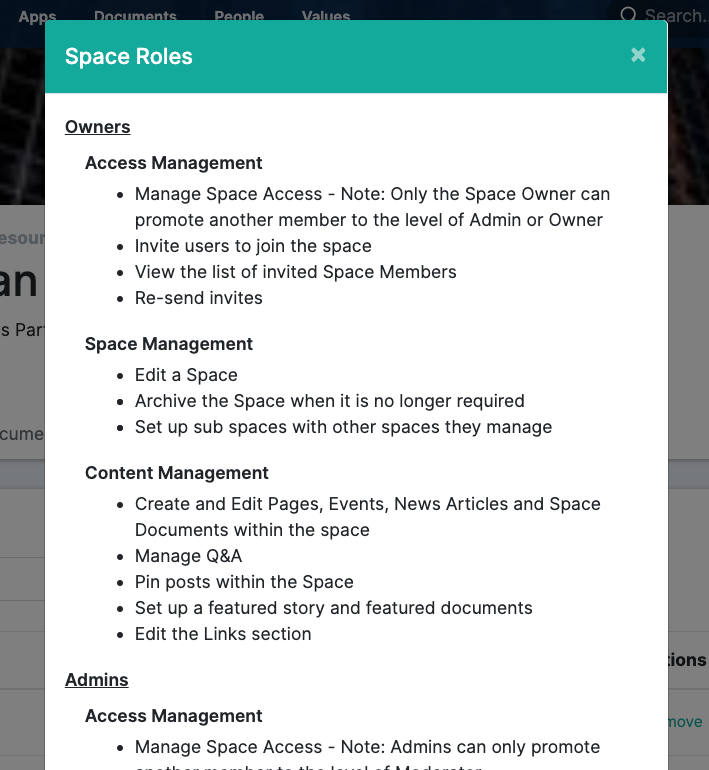
Task: Click 'Set up a featured story' bullet
Action: tap(334, 608)
